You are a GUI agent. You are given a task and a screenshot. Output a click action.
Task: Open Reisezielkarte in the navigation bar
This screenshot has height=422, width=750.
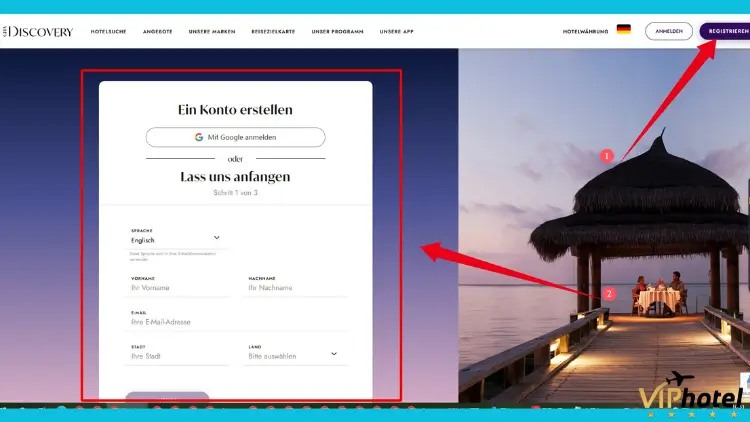(x=273, y=31)
